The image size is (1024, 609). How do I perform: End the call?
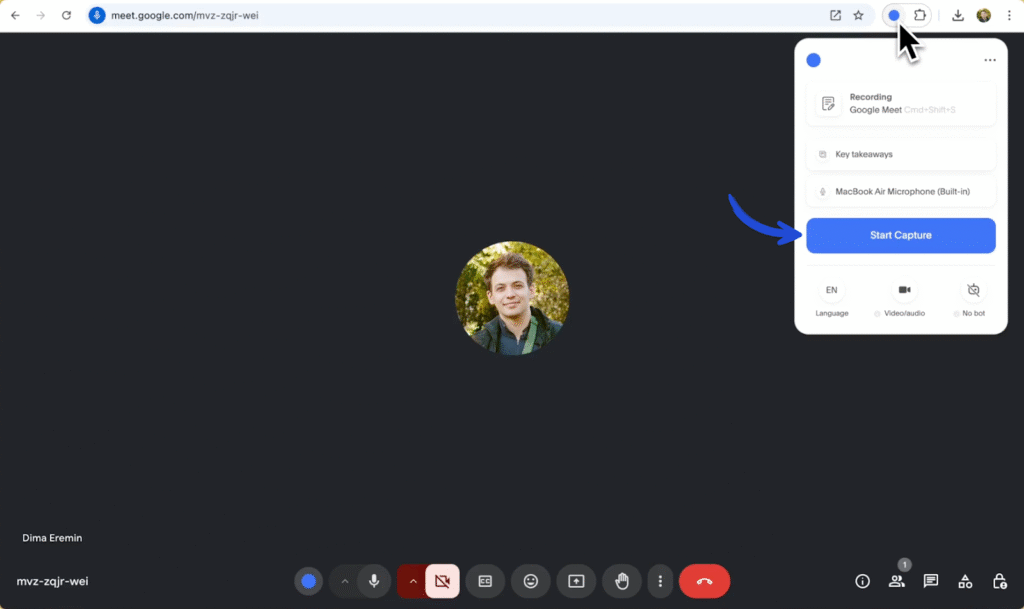tap(704, 581)
